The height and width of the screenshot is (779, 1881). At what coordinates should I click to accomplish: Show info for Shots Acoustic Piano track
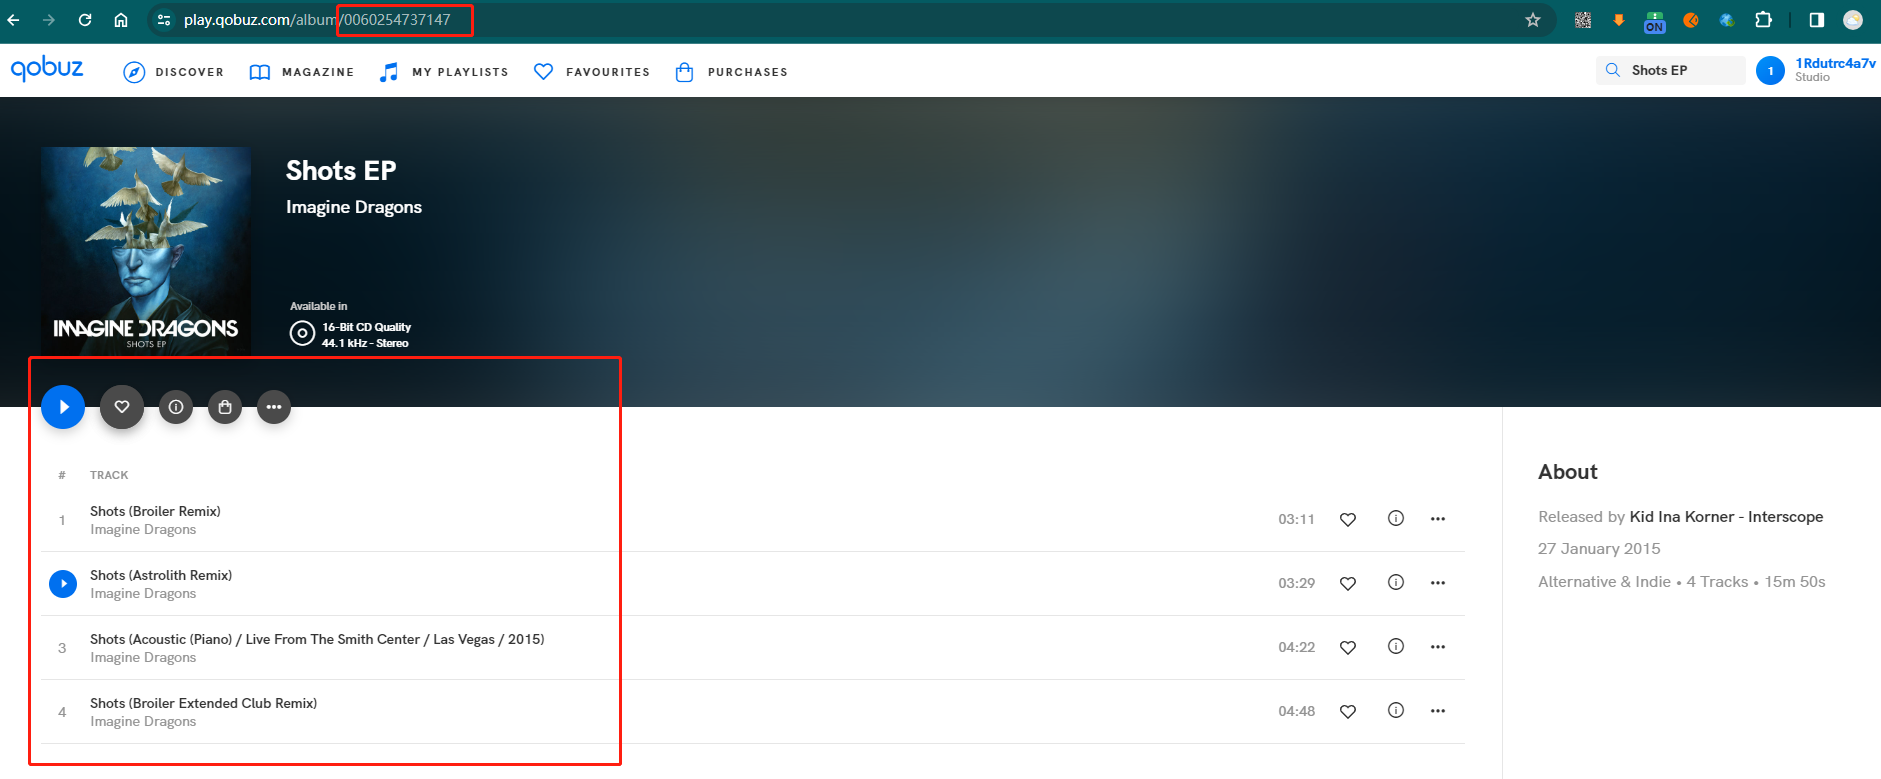[x=1396, y=646]
